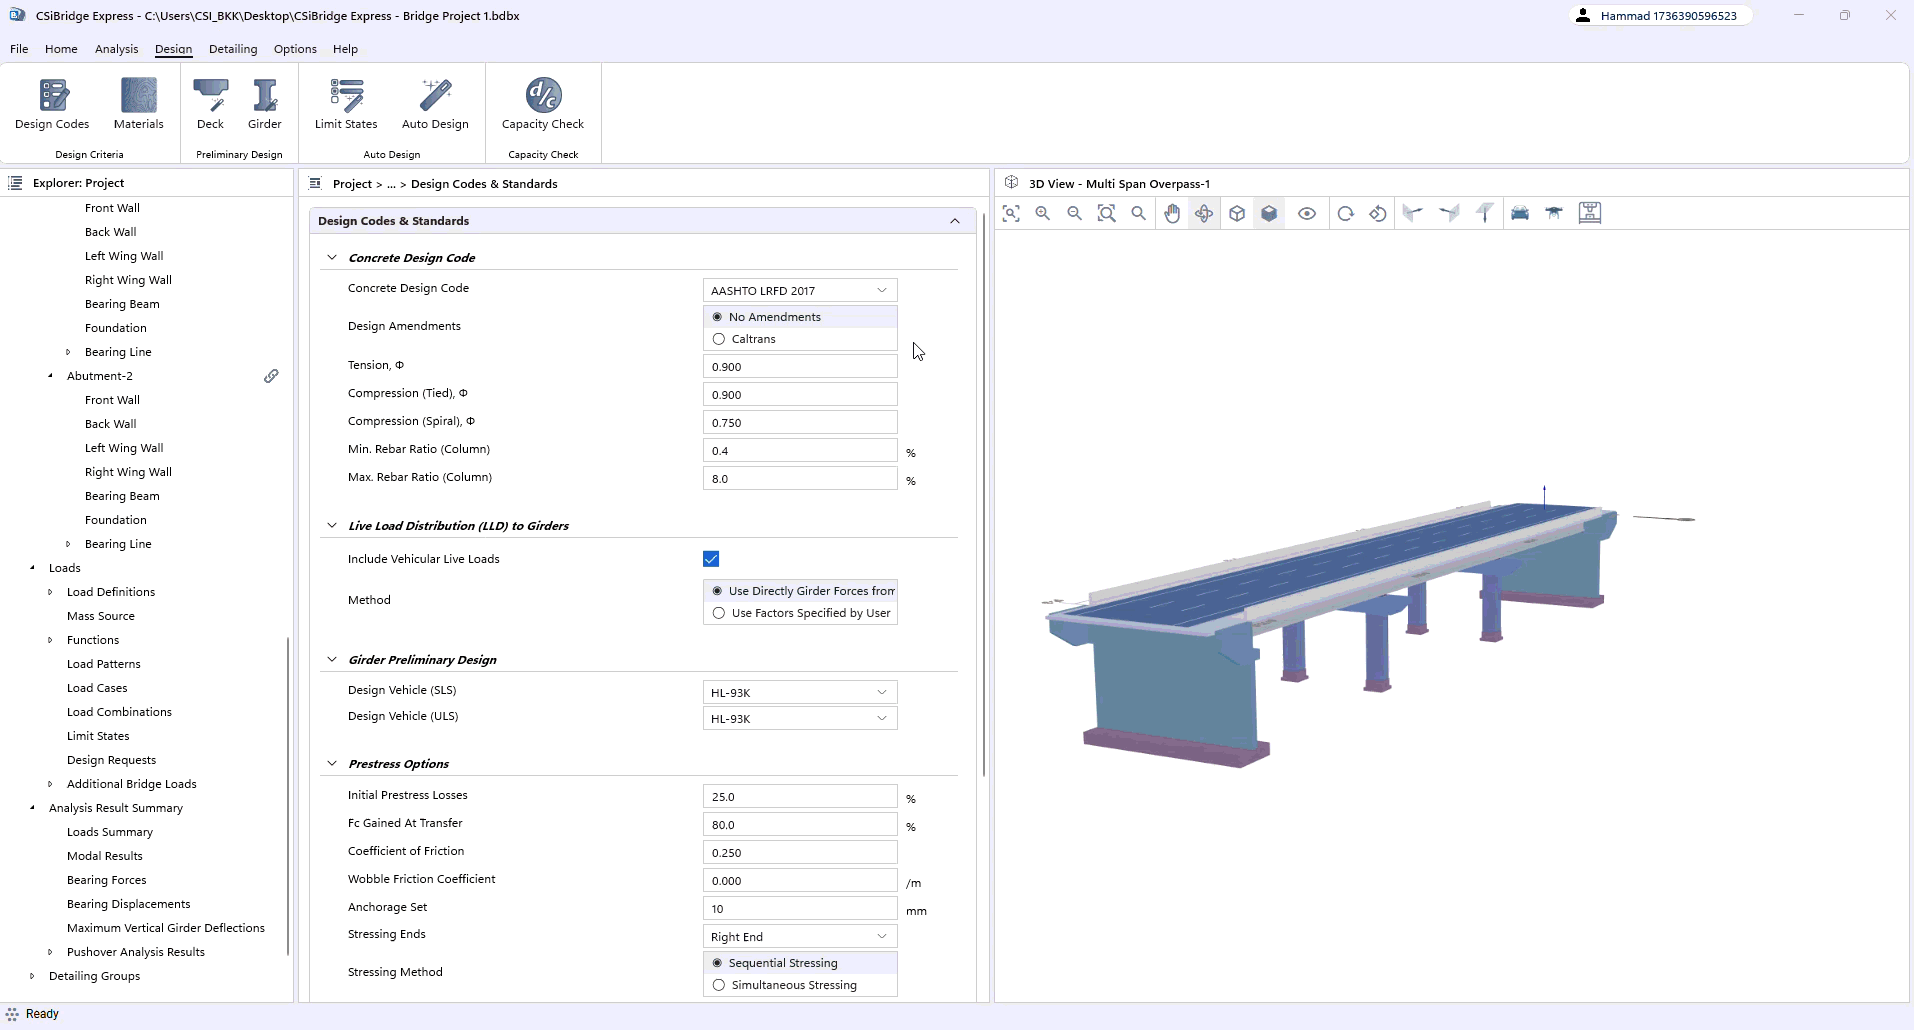
Task: Switch to the Analysis ribbon tab
Action: coord(116,49)
